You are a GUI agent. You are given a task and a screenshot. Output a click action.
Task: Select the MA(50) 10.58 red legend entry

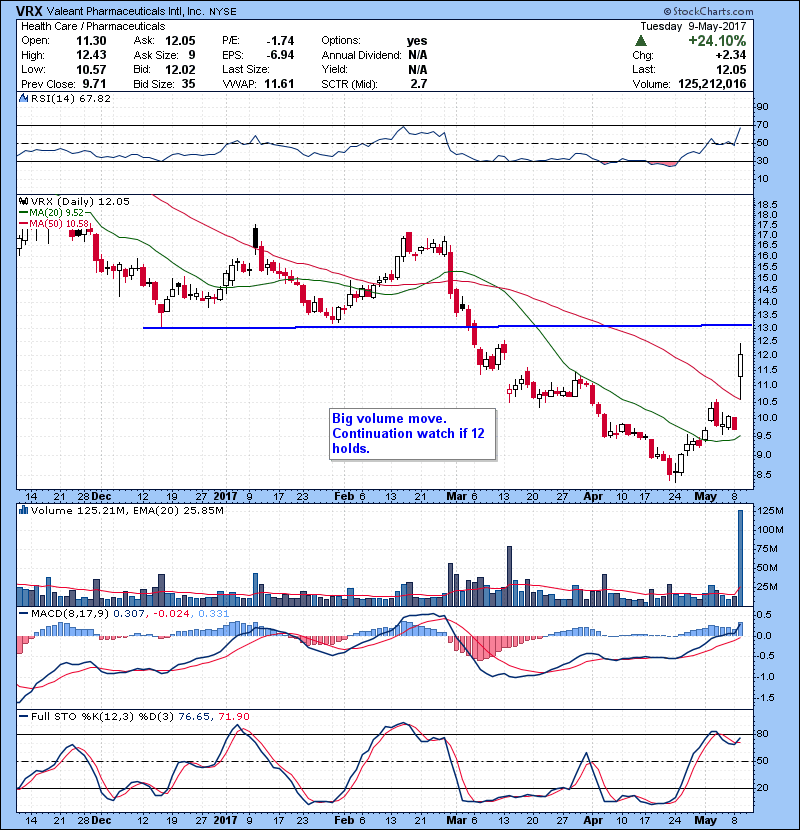54,223
